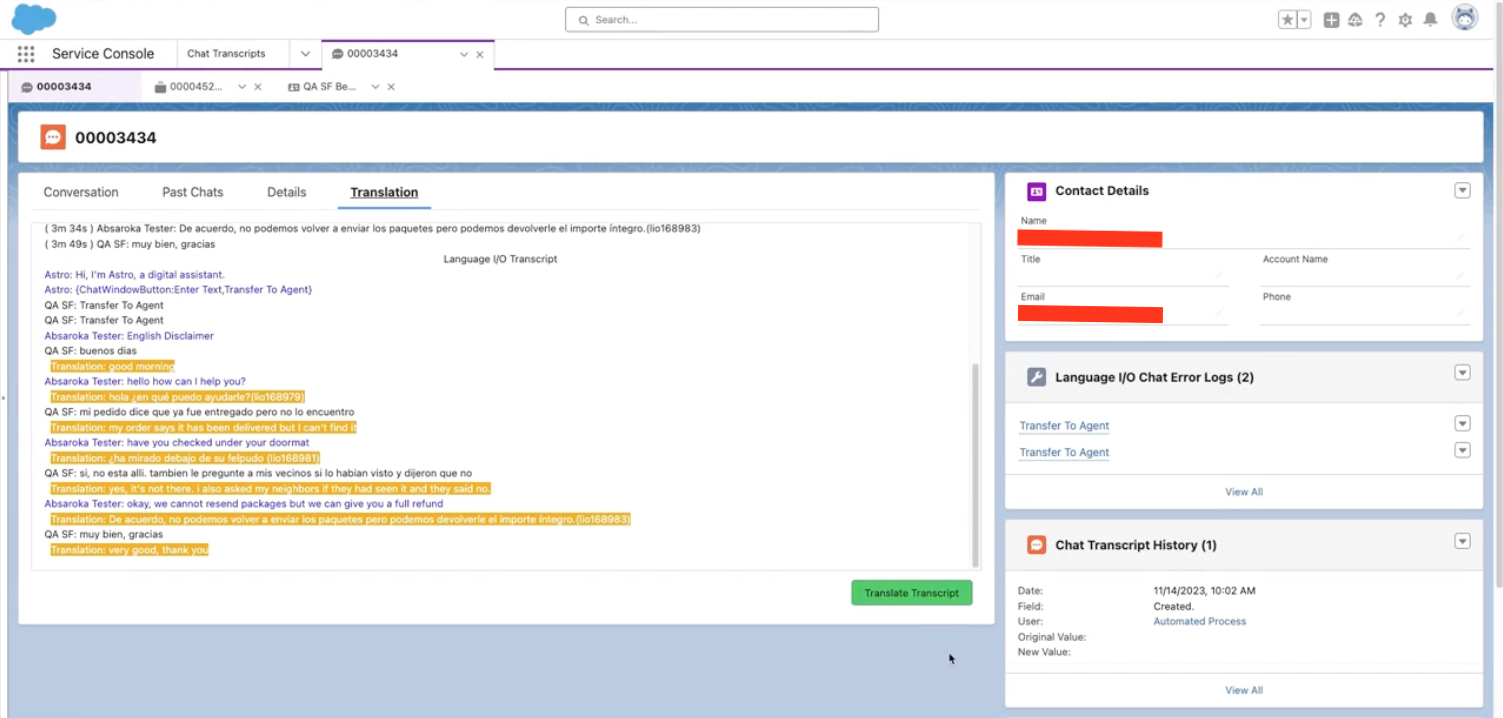Edit the Title field pencil icon
Screen dimensions: 1503x718
(x=1220, y=275)
